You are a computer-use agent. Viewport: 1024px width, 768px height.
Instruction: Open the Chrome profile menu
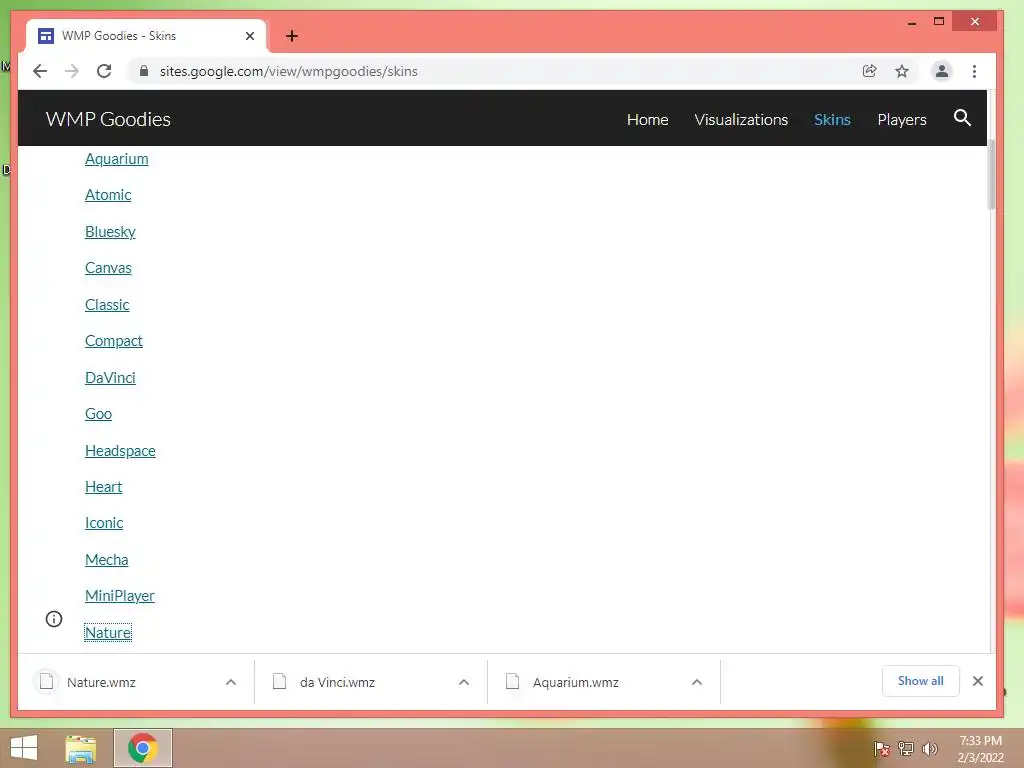(942, 71)
